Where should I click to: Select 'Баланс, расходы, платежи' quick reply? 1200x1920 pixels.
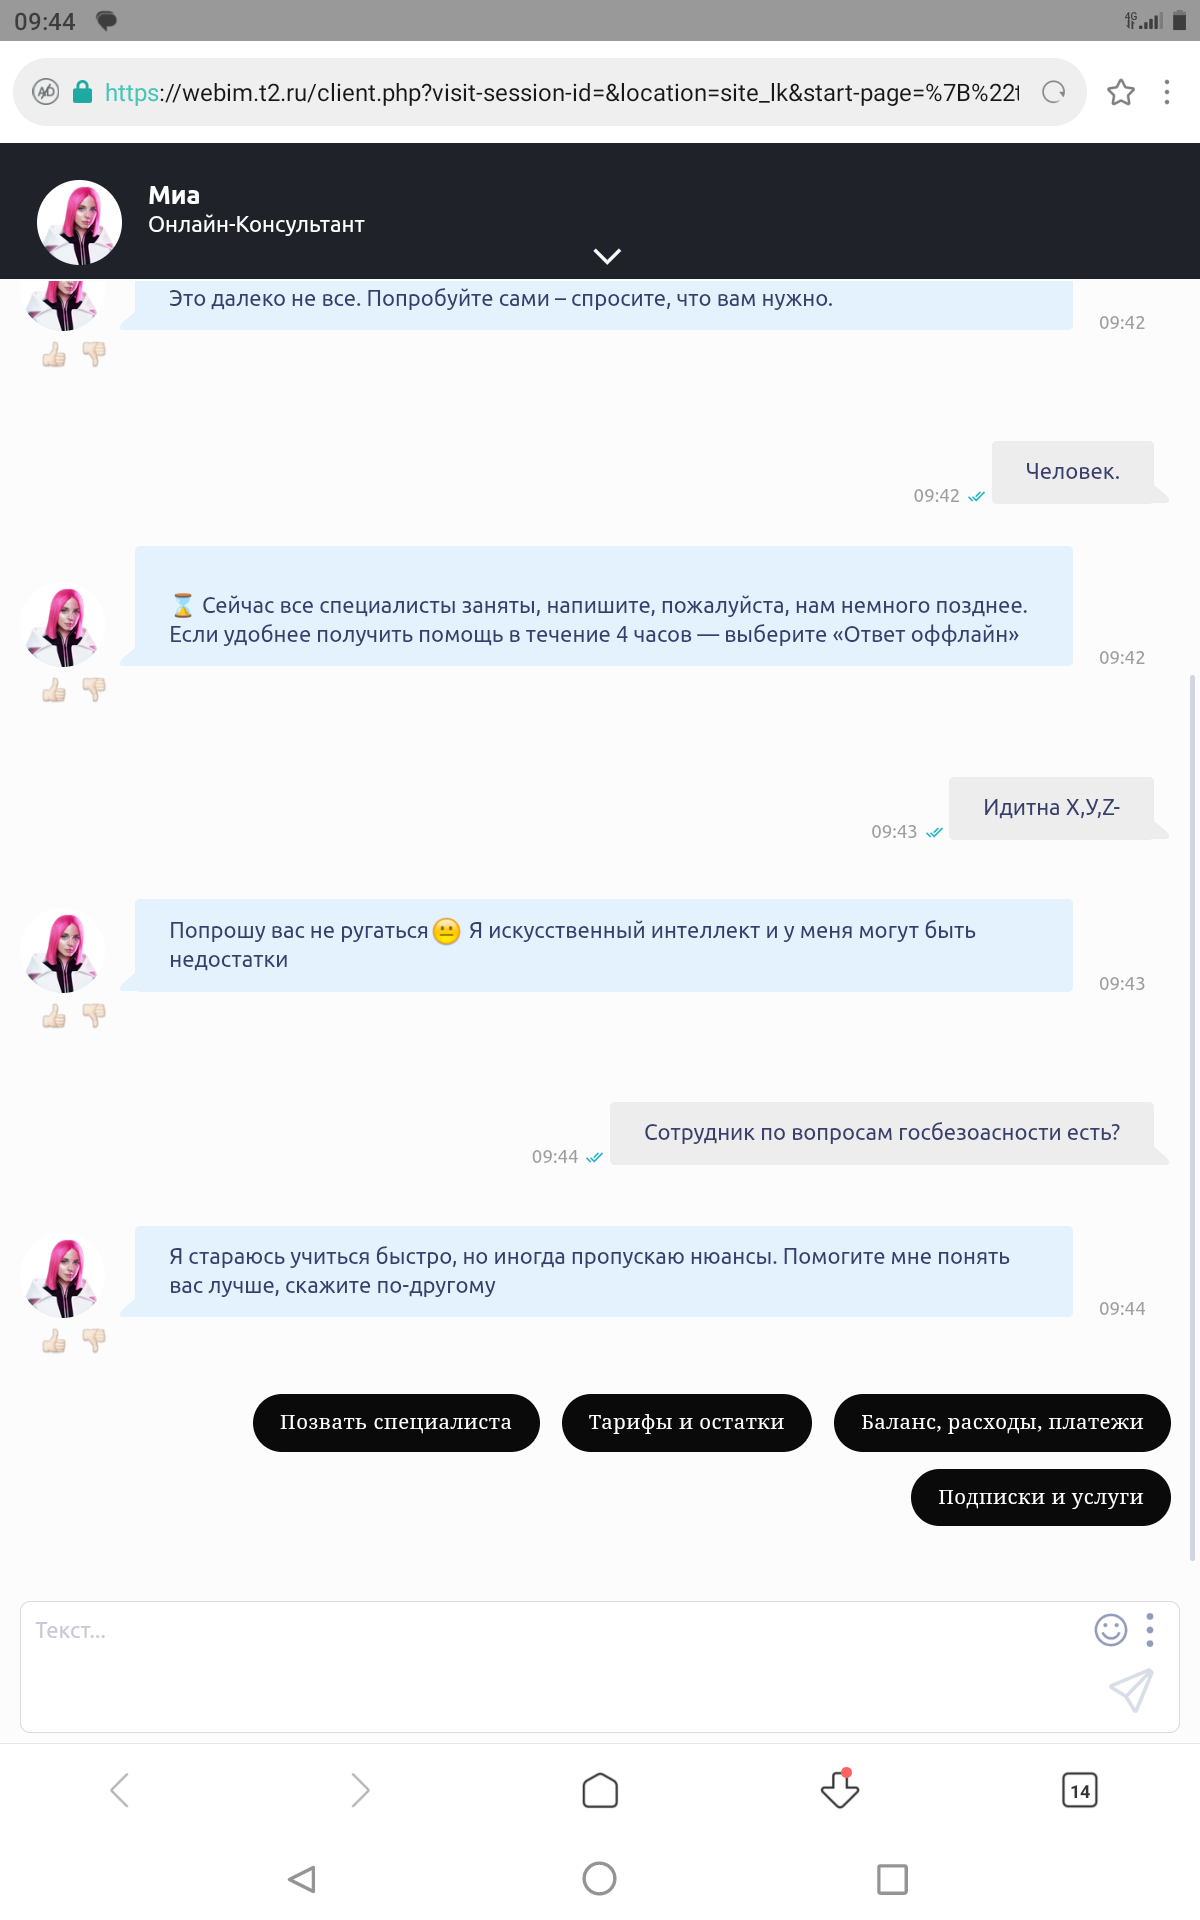[x=1002, y=1422]
